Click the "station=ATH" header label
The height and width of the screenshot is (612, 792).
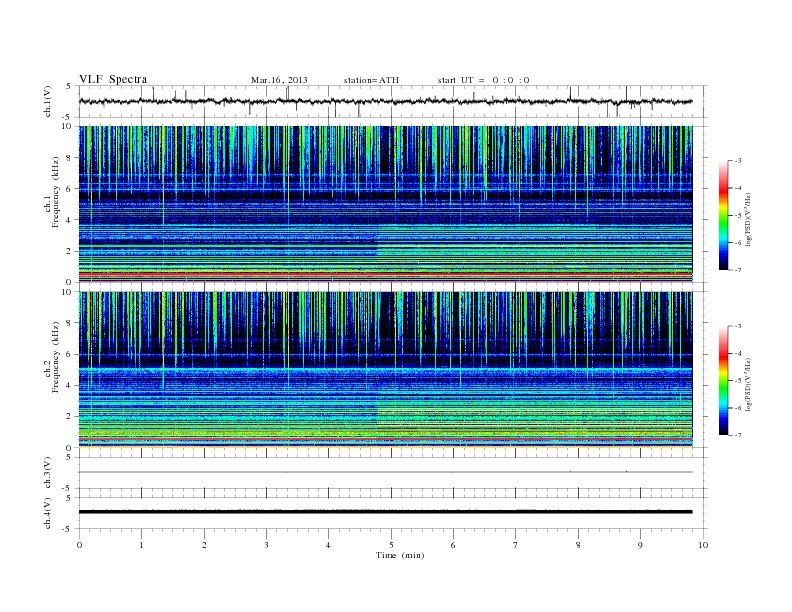pos(371,80)
